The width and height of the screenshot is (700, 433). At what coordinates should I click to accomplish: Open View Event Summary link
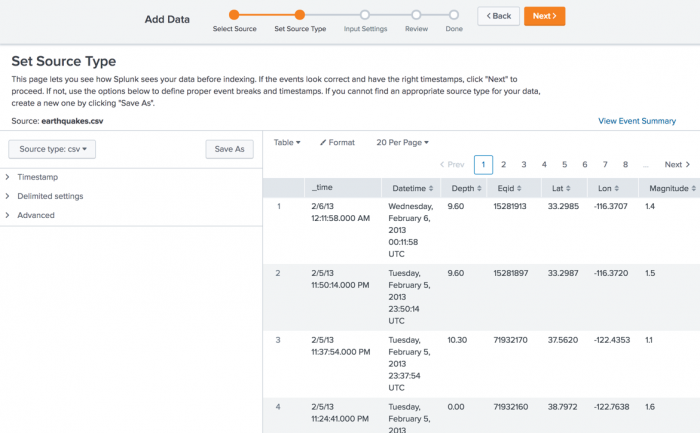(637, 121)
